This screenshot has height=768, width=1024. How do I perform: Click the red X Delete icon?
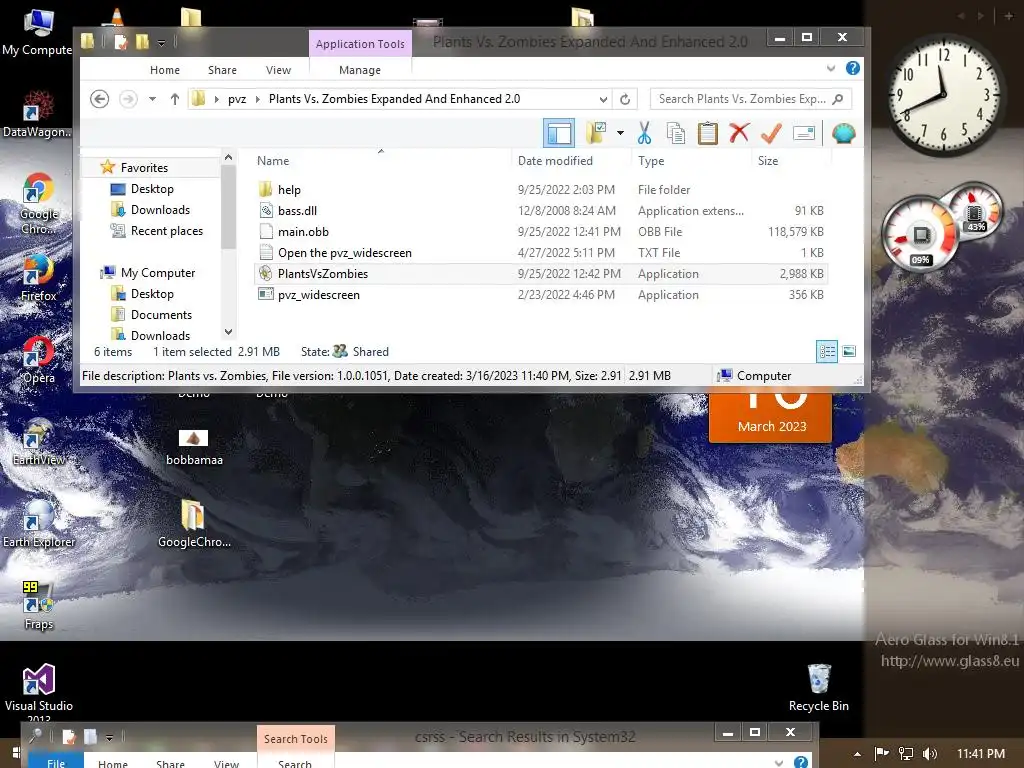click(739, 133)
